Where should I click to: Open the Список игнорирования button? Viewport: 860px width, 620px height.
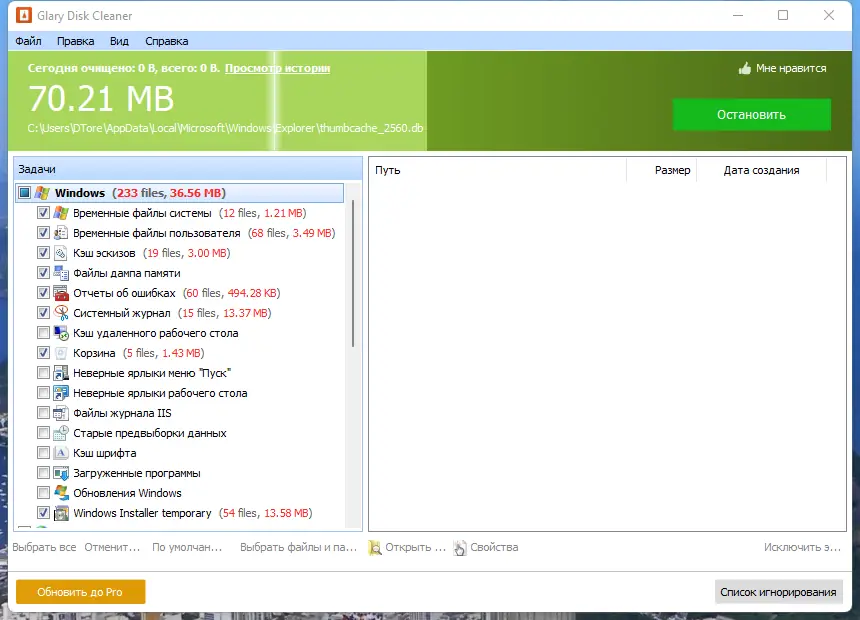[x=778, y=592]
